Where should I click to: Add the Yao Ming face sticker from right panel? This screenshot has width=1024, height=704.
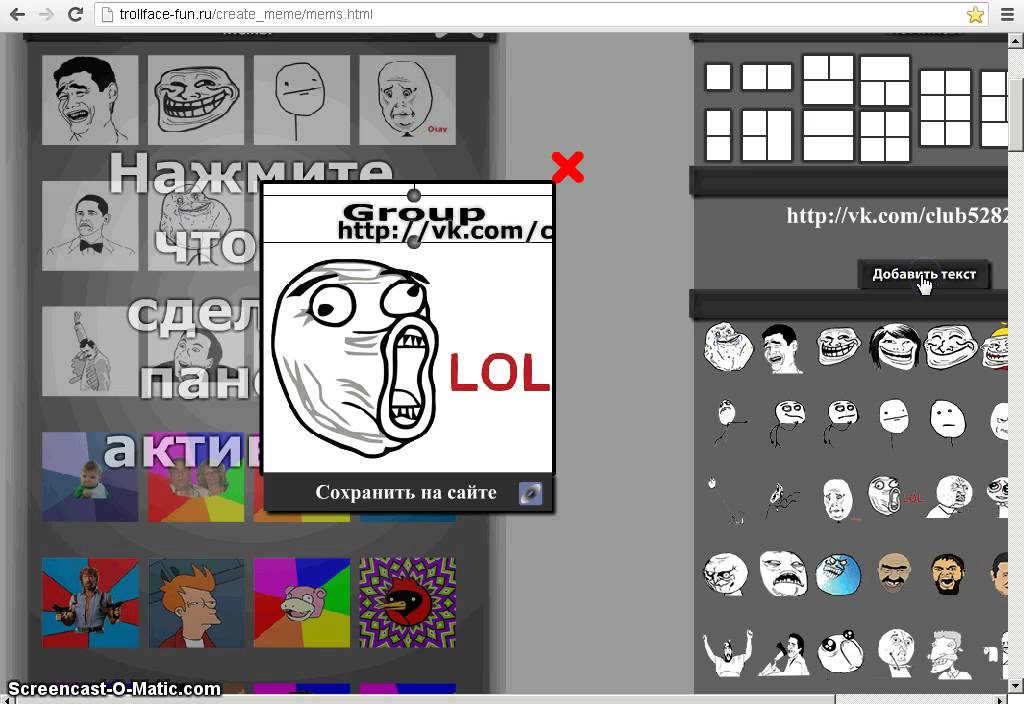(x=782, y=349)
